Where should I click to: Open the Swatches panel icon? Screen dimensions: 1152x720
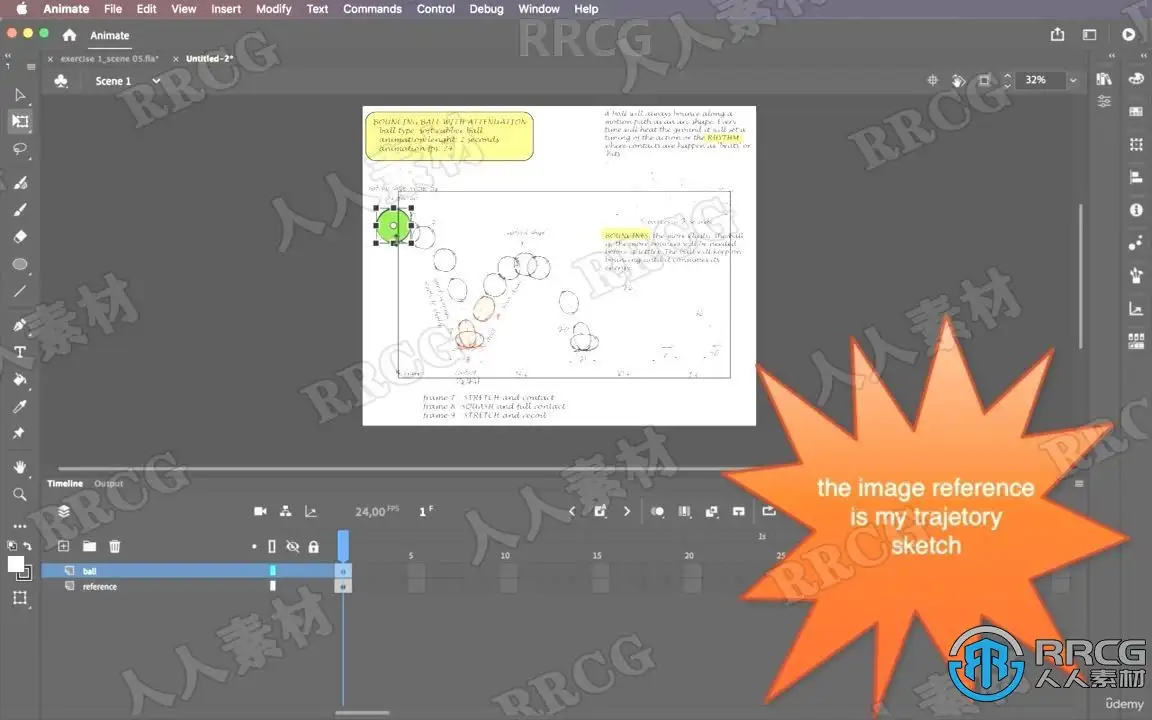click(1136, 112)
